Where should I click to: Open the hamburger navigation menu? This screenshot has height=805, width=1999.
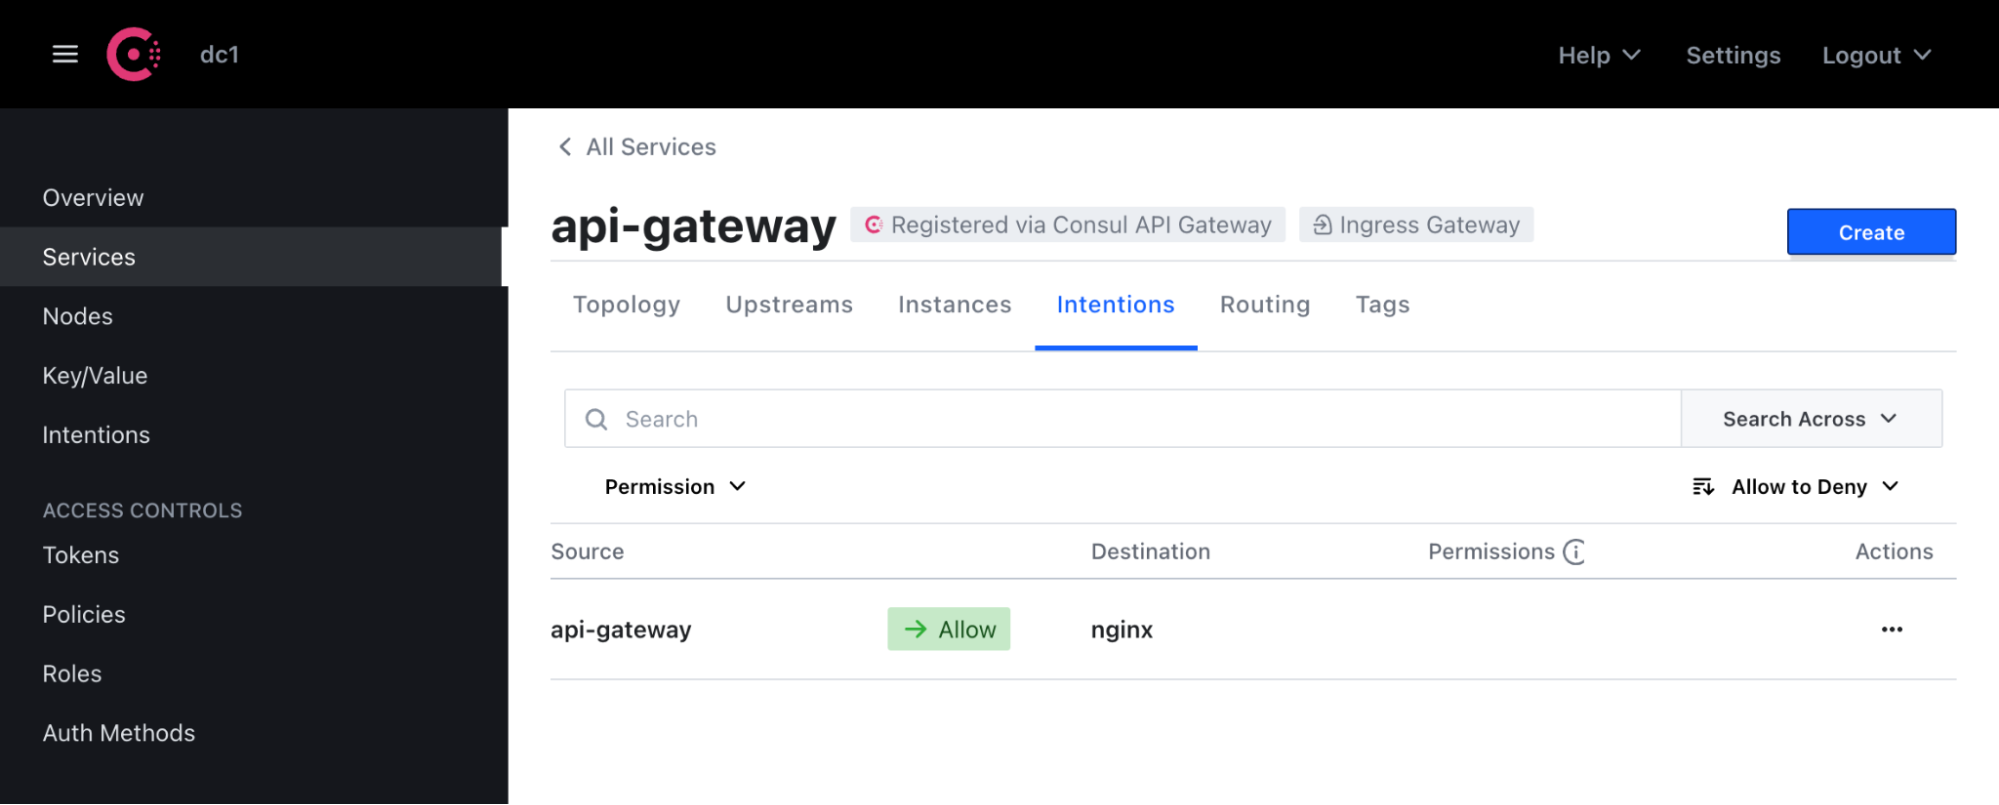[x=64, y=54]
